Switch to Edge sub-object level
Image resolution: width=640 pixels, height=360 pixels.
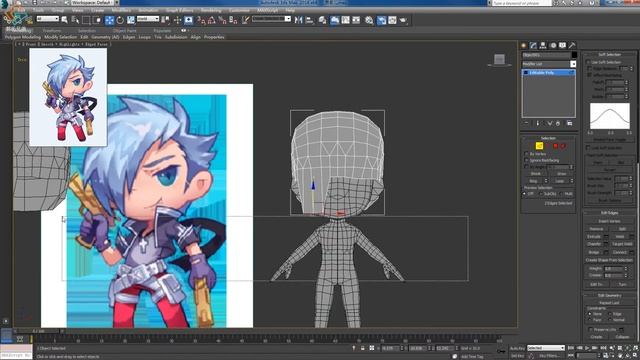[x=539, y=146]
